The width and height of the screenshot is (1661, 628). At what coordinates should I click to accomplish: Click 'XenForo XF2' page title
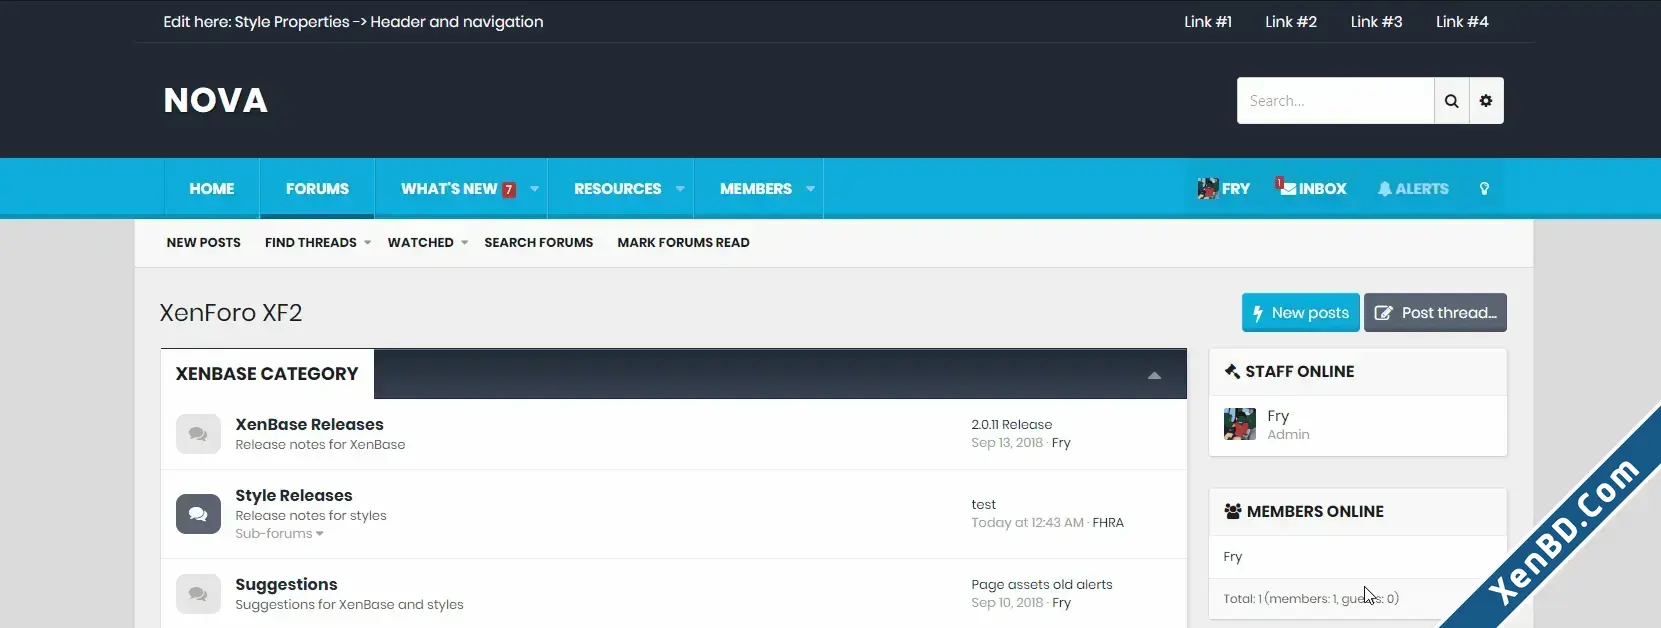tap(231, 313)
